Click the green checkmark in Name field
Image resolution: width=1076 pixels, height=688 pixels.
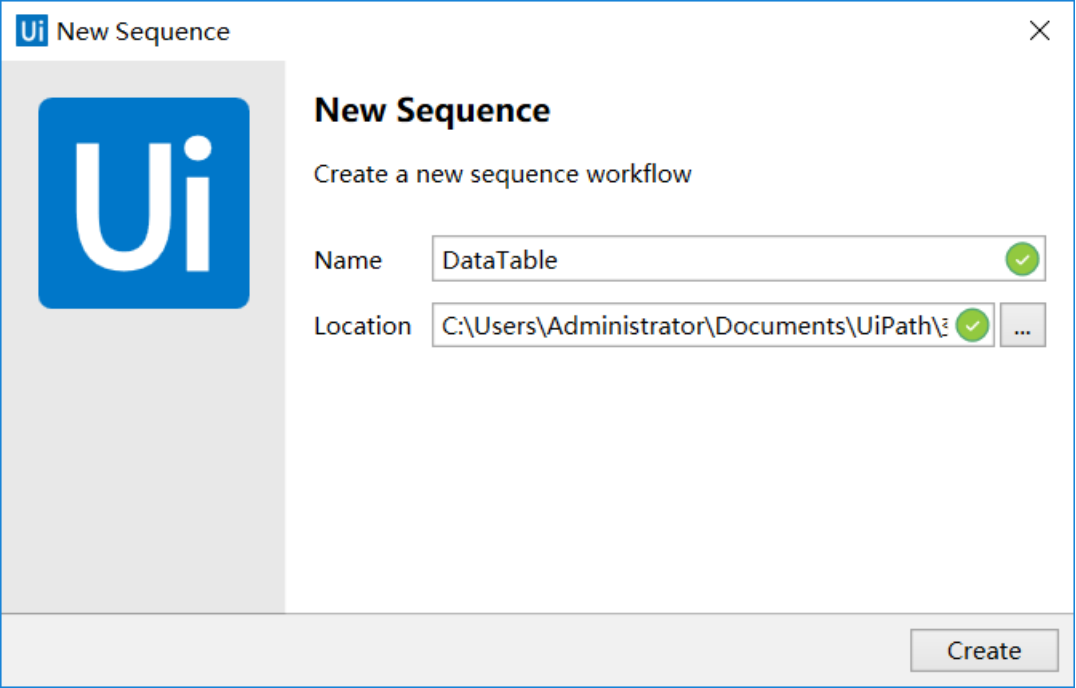click(x=1021, y=260)
